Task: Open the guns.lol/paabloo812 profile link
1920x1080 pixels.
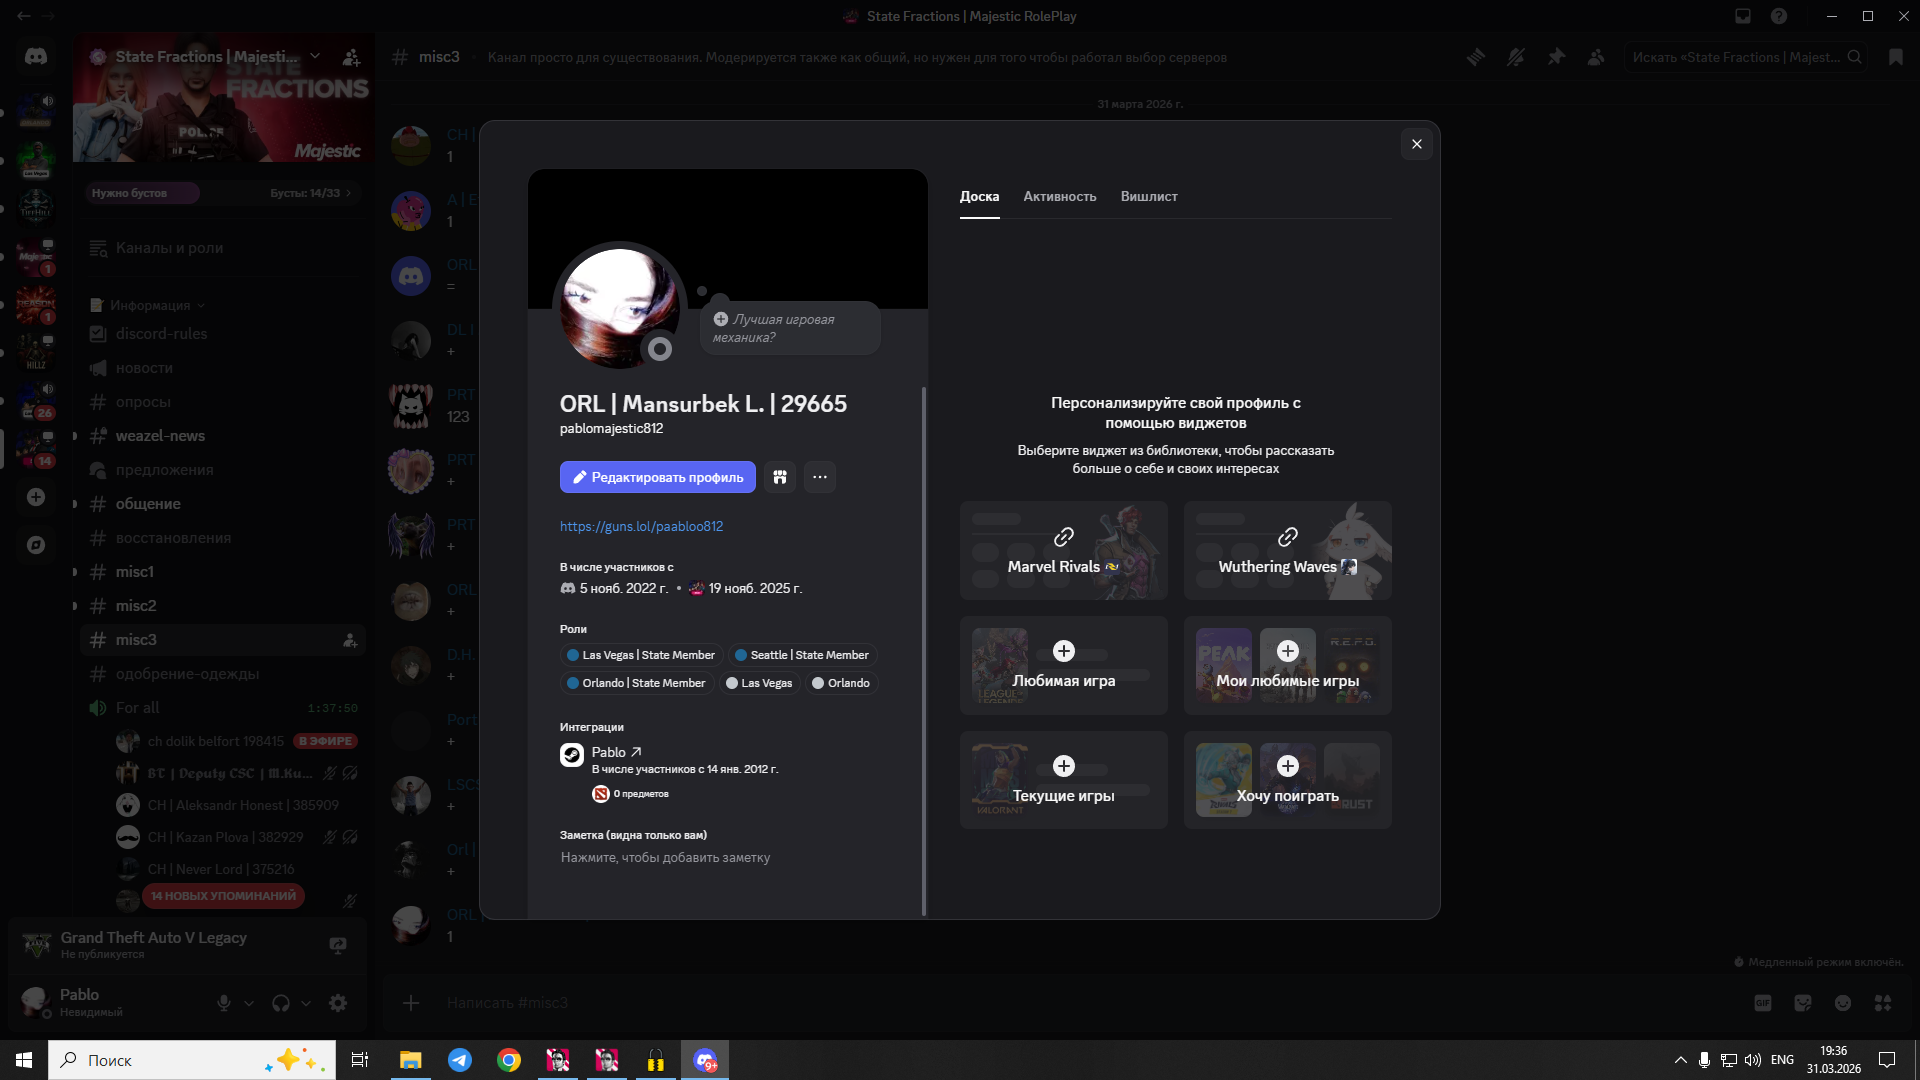Action: tap(641, 526)
